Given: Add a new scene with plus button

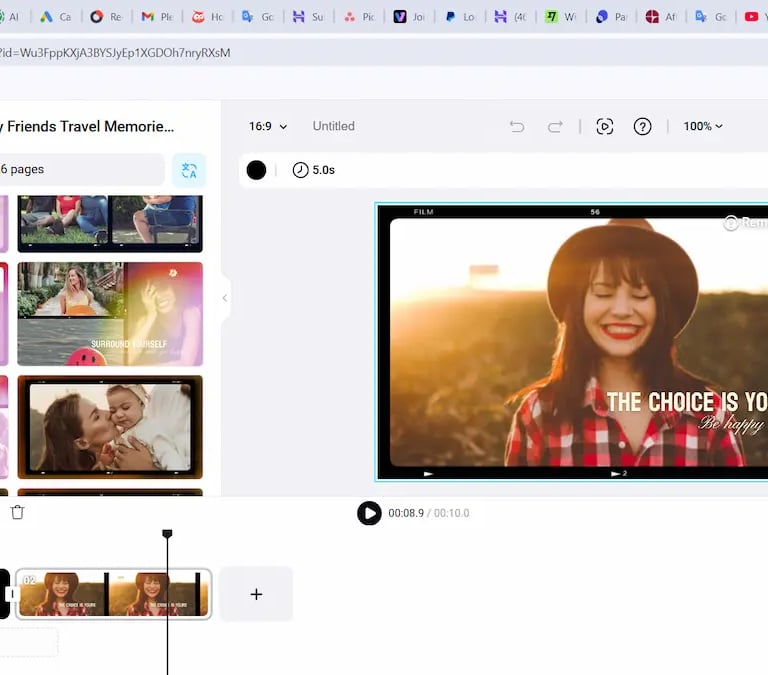Looking at the screenshot, I should coord(256,594).
